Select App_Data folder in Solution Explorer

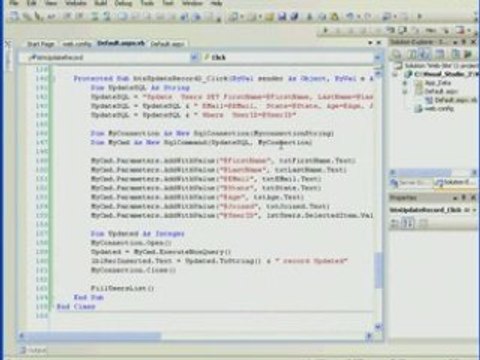[x=438, y=83]
